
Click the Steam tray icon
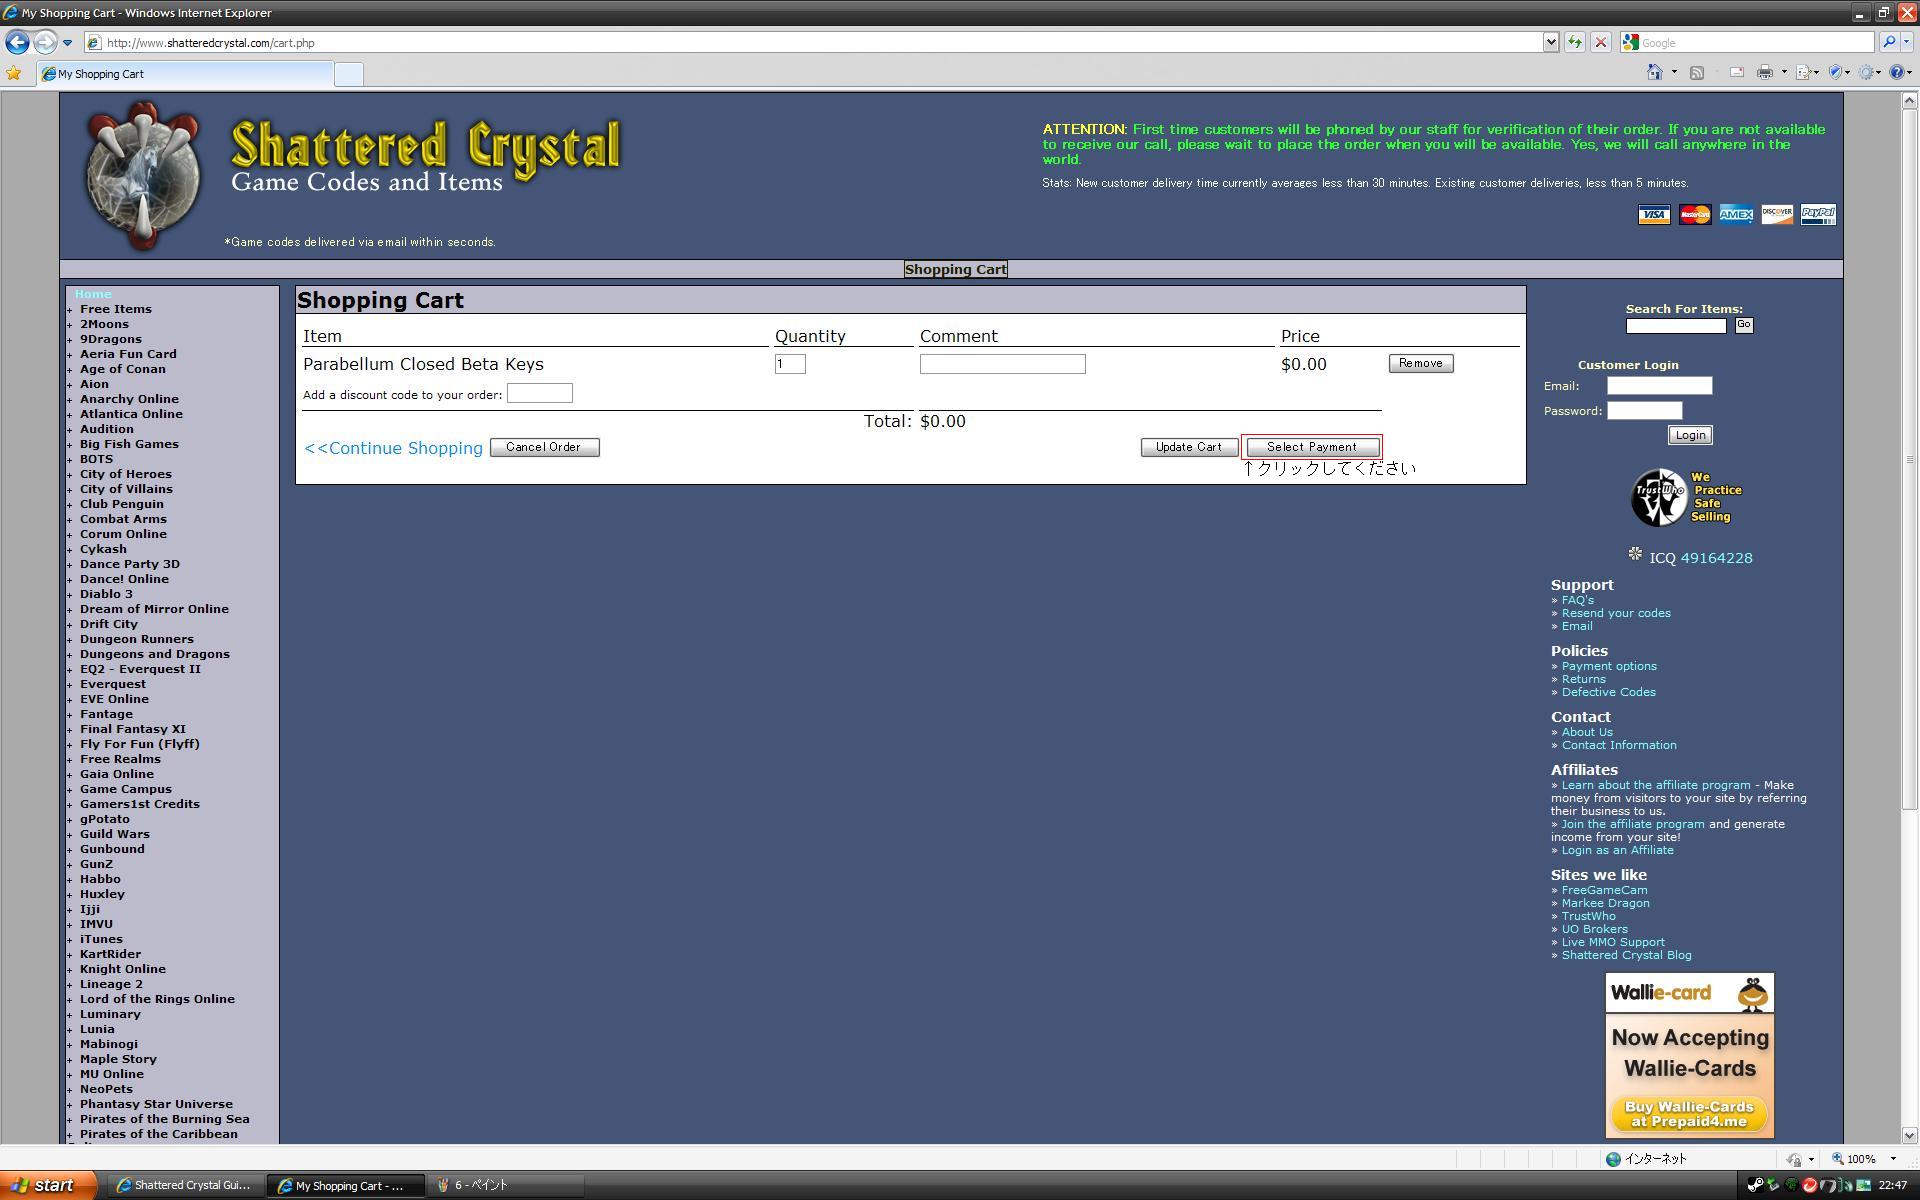point(1755,1186)
